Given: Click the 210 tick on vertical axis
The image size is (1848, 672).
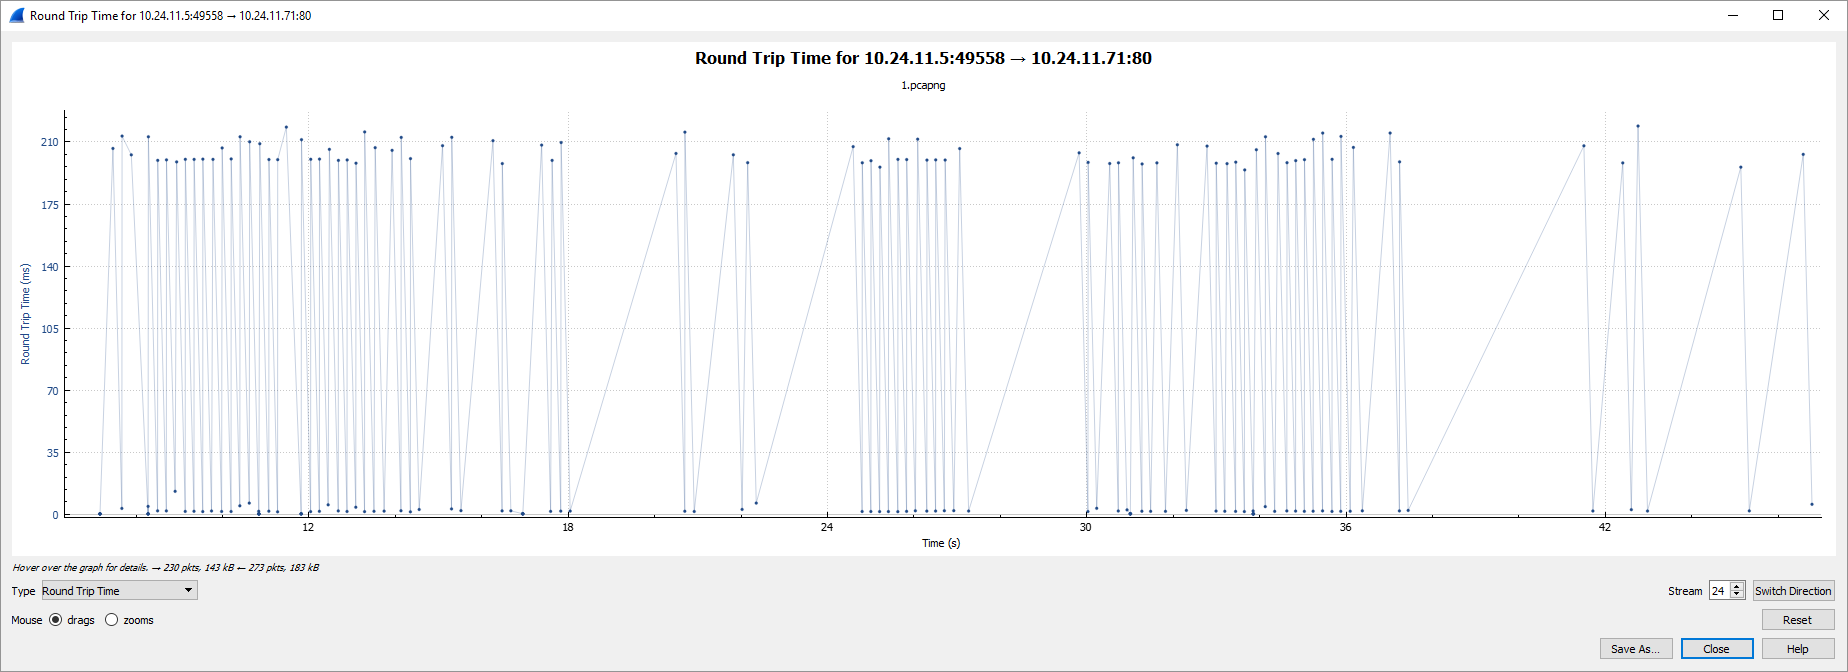Looking at the screenshot, I should coord(49,142).
